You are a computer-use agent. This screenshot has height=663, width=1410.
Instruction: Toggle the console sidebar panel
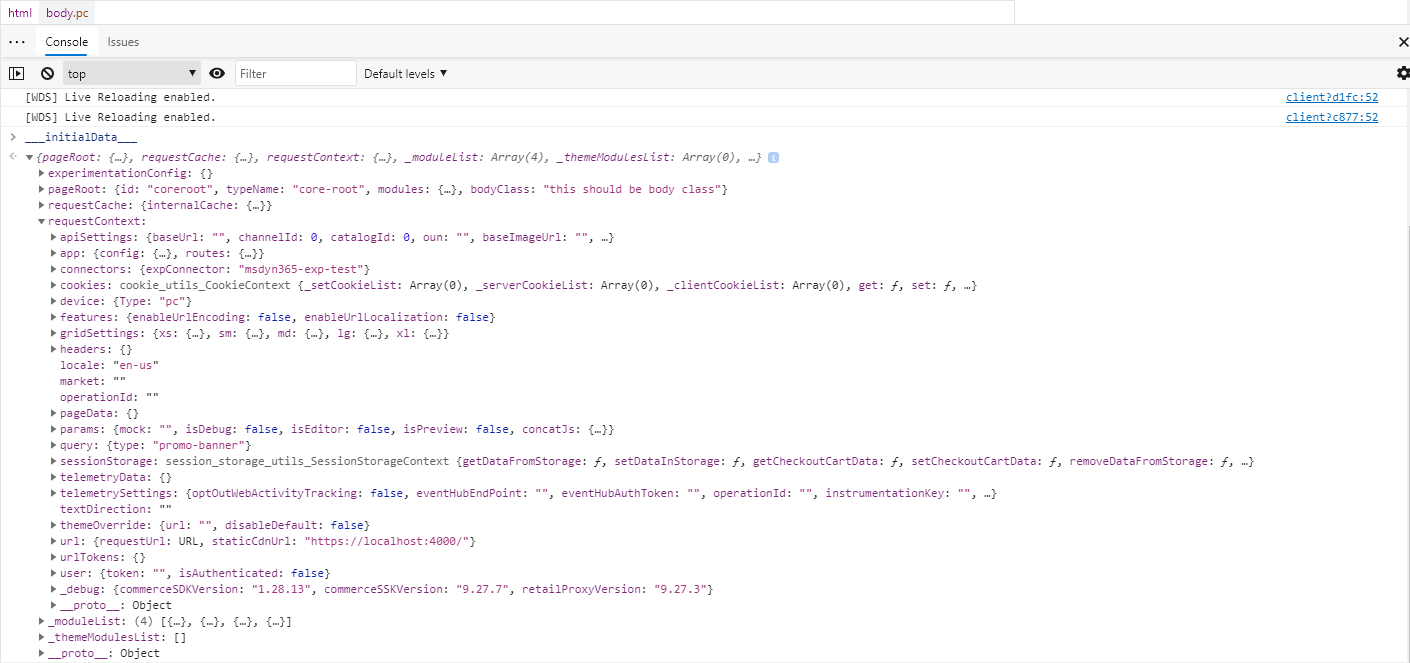[x=16, y=73]
